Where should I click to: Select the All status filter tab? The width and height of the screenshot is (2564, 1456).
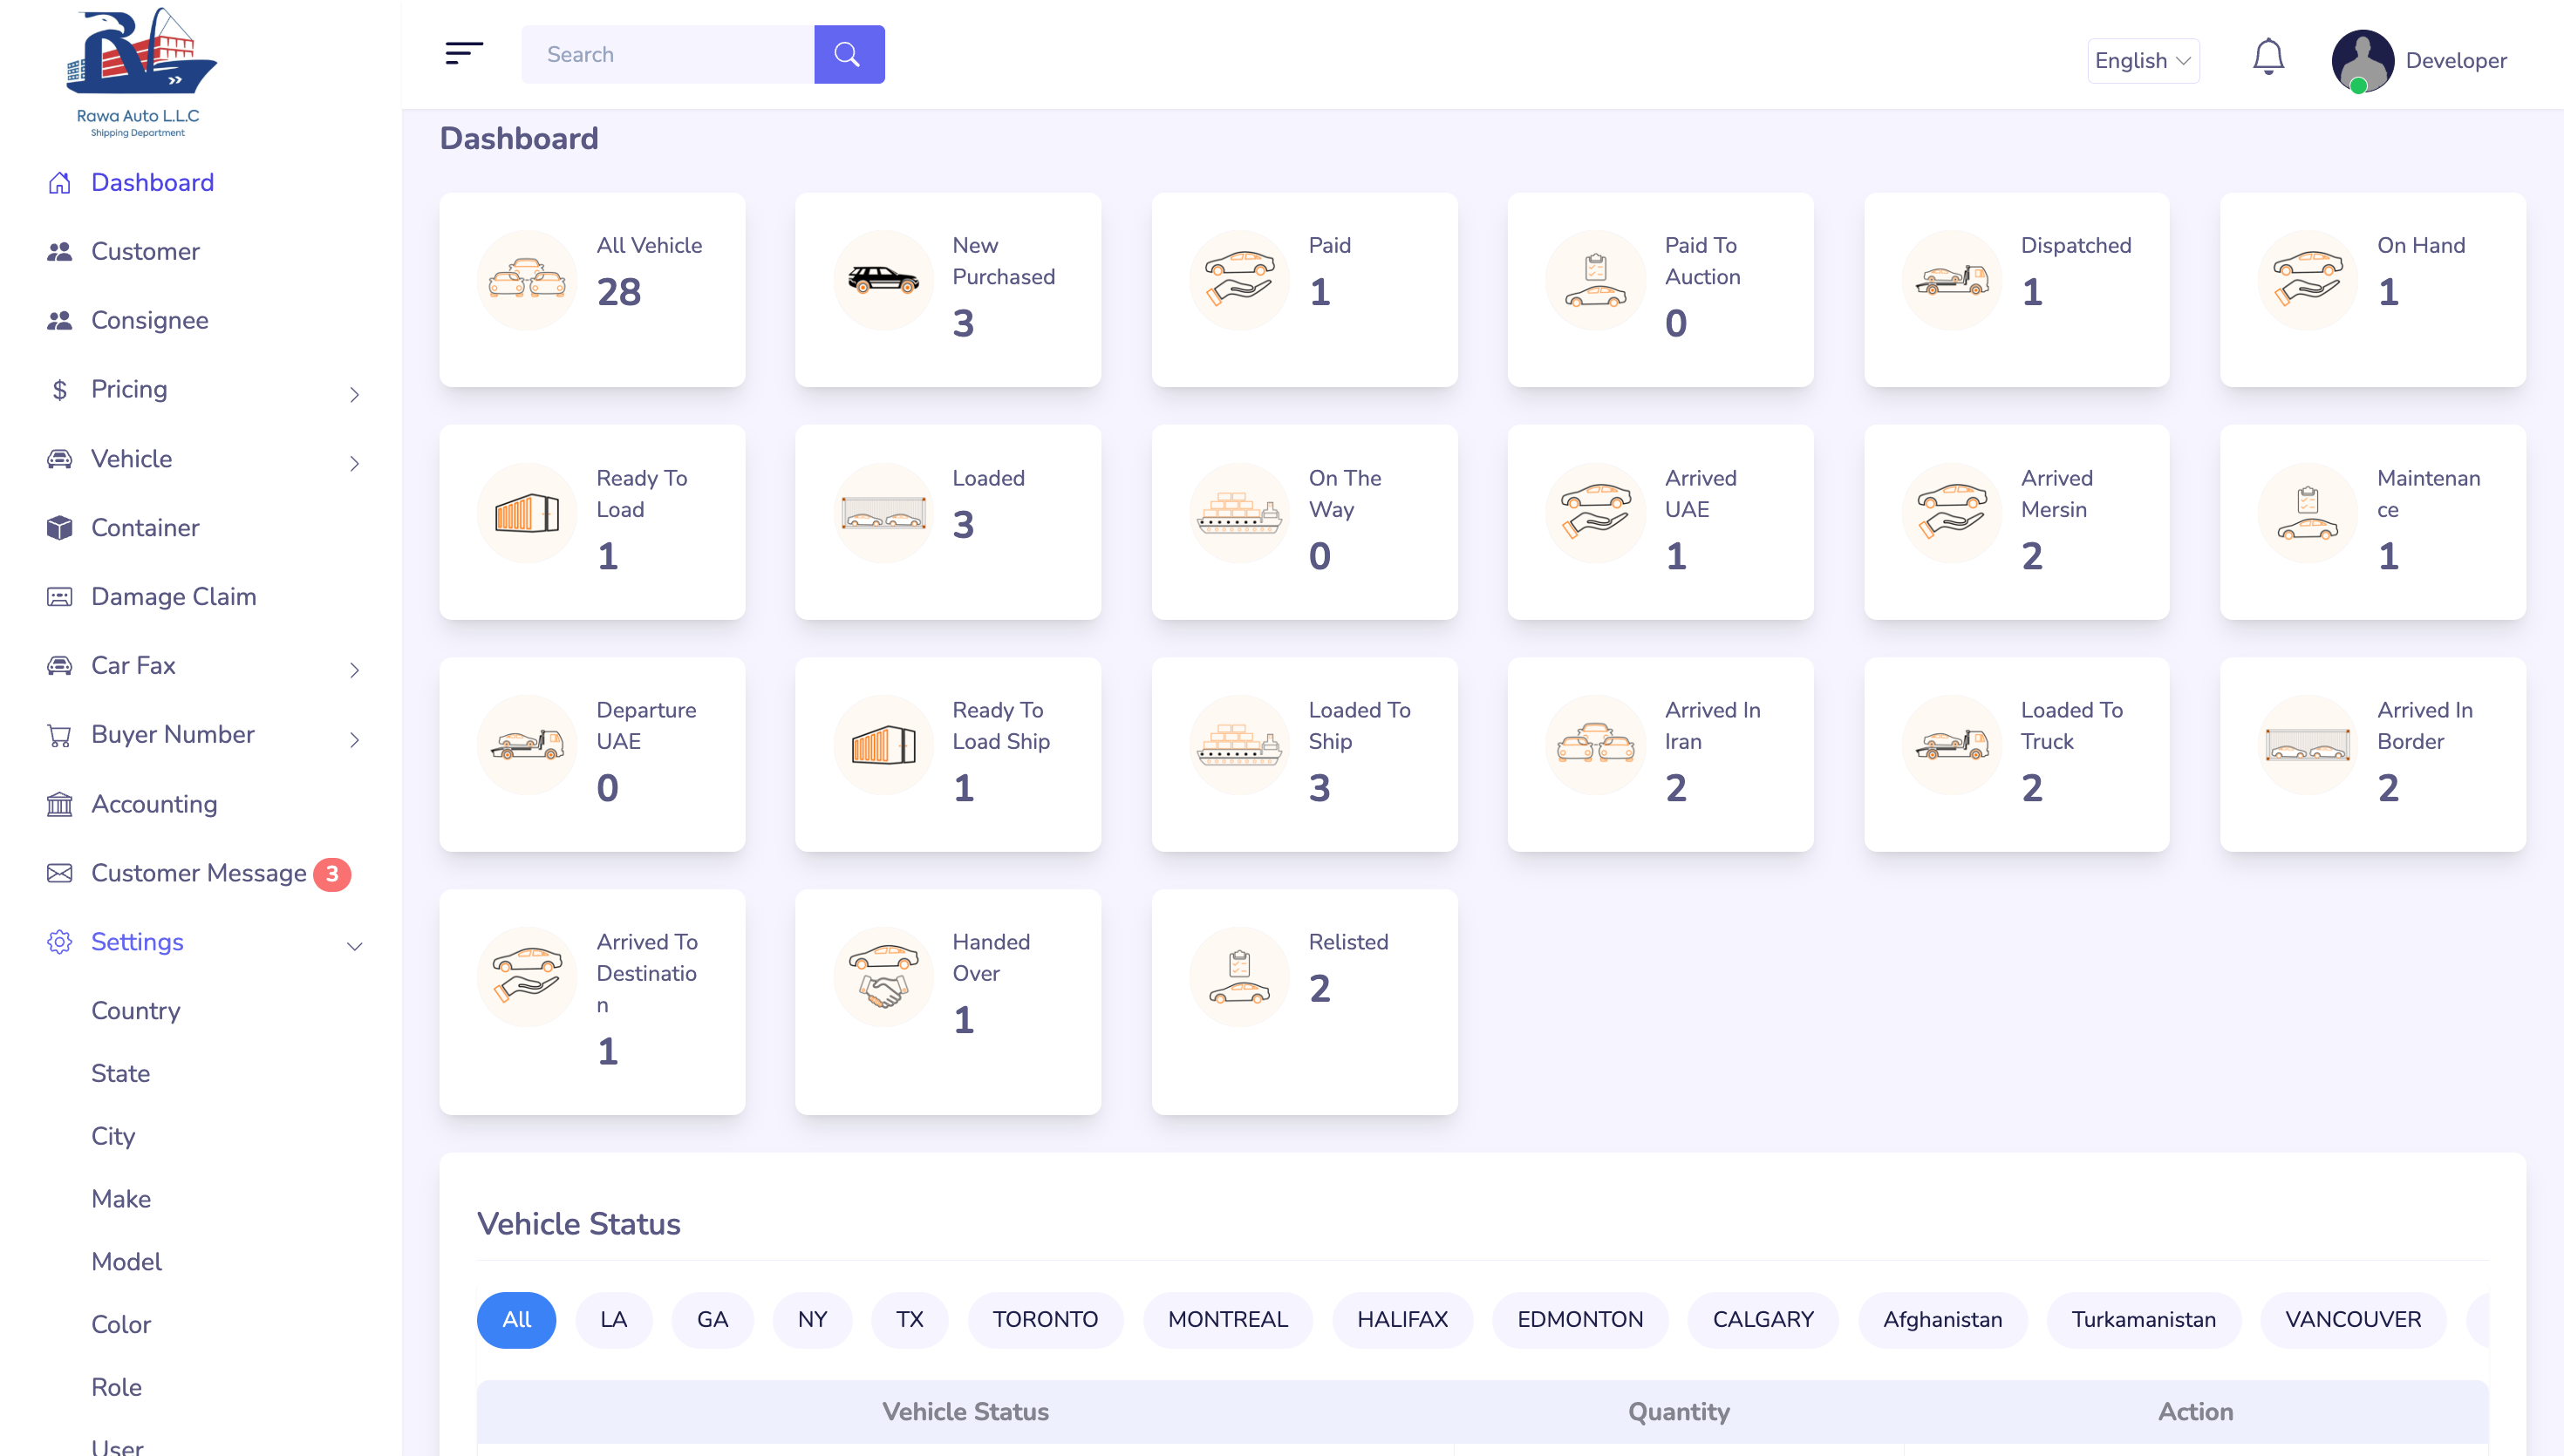pyautogui.click(x=516, y=1319)
